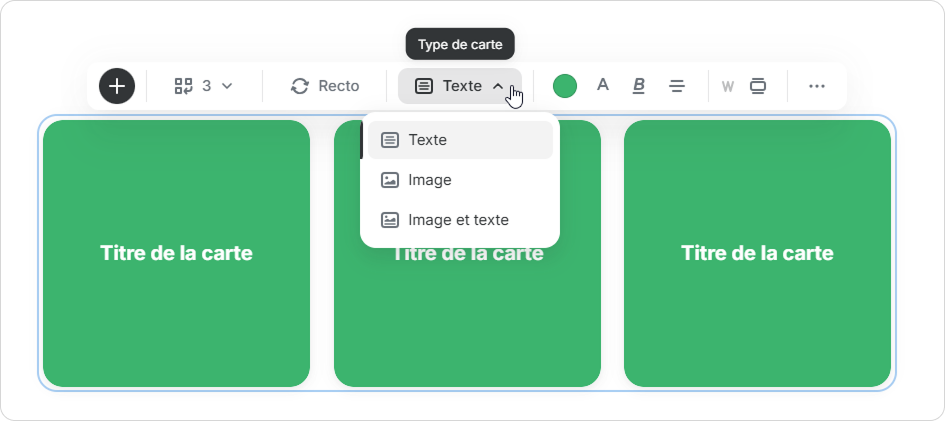Click the text color A icon
945x421 pixels.
(603, 86)
